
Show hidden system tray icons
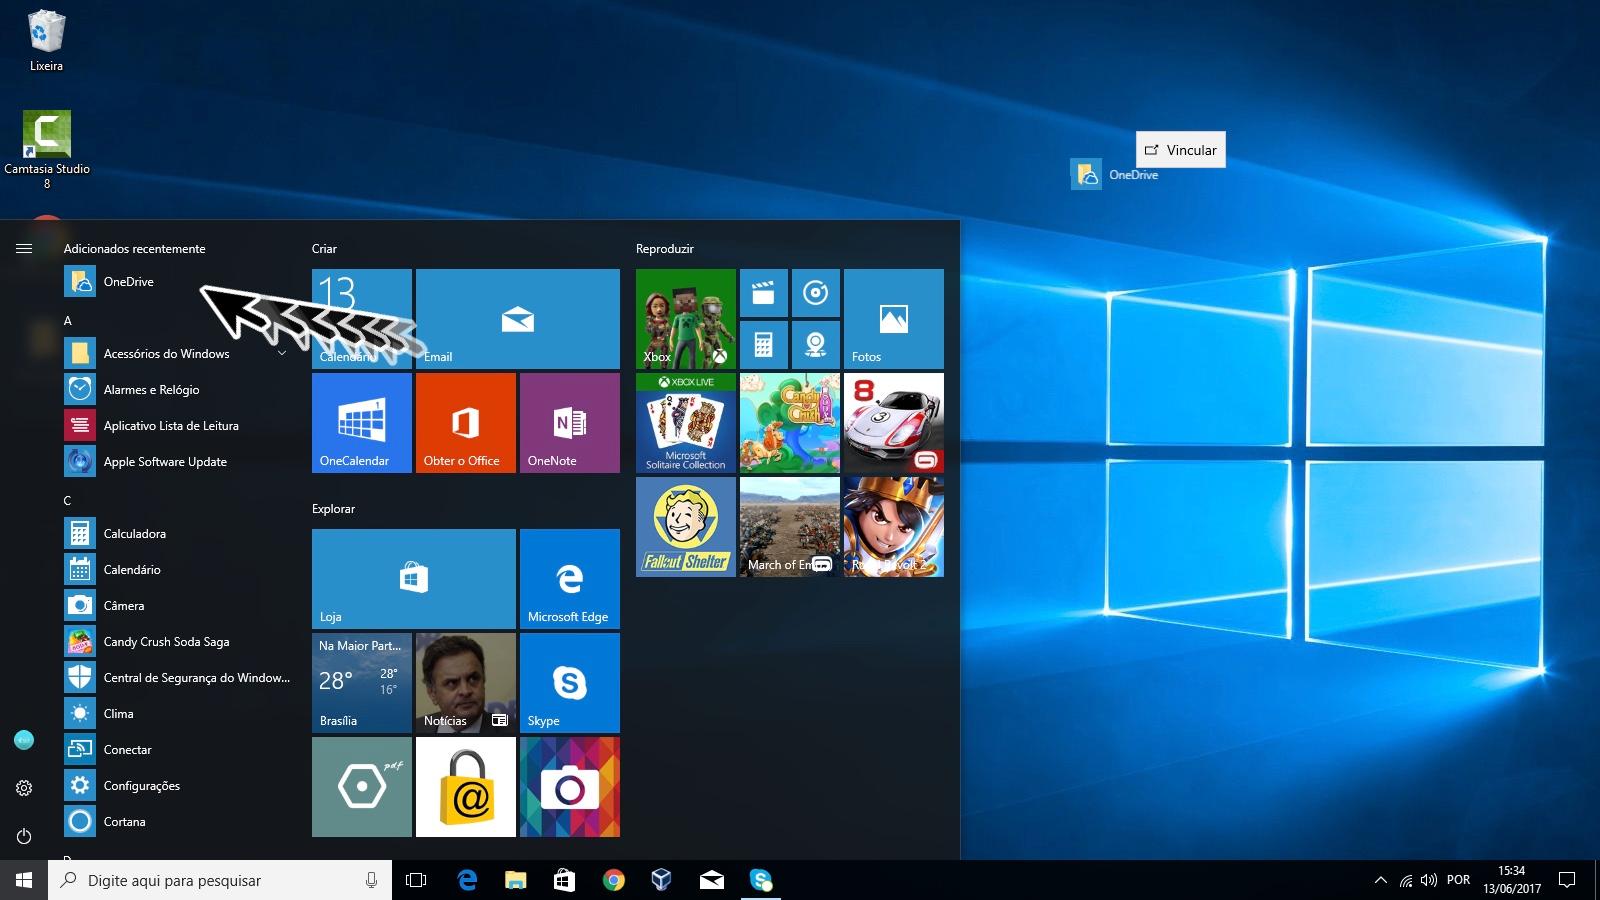click(1381, 880)
